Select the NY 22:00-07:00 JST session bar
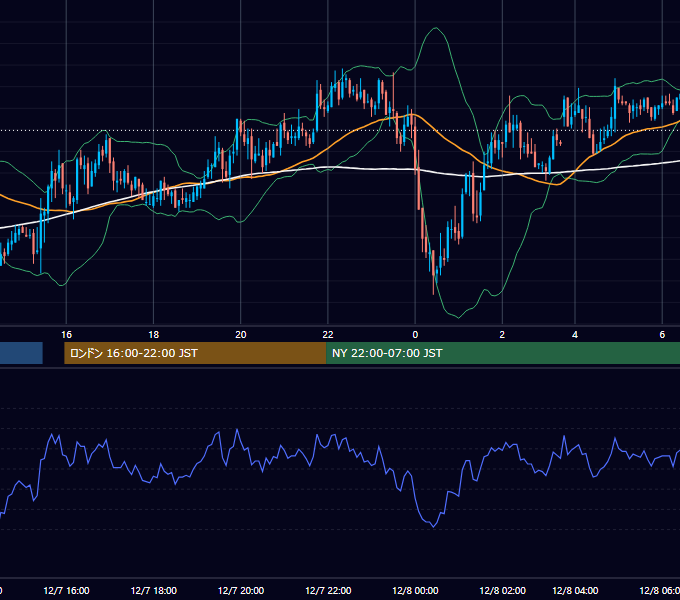Screen dimensions: 680x600 coord(503,353)
